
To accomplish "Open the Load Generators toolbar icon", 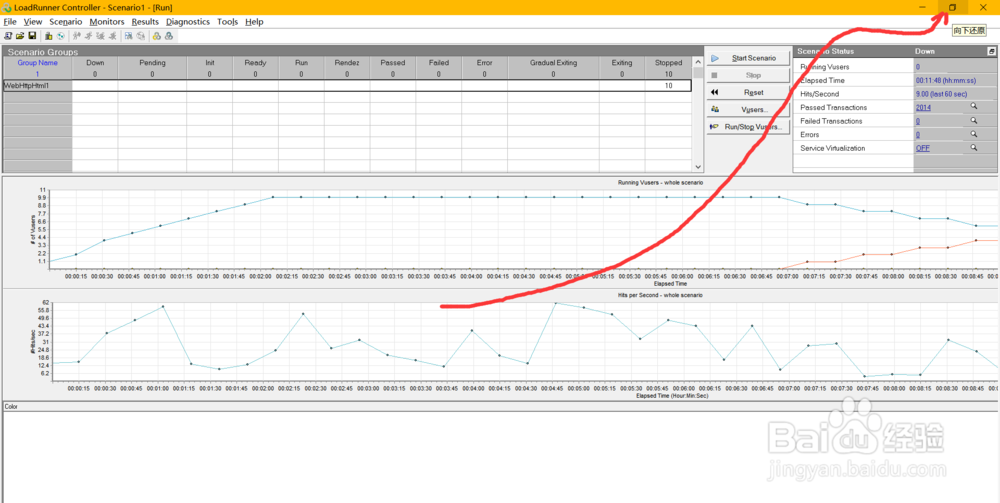I will pyautogui.click(x=48, y=36).
